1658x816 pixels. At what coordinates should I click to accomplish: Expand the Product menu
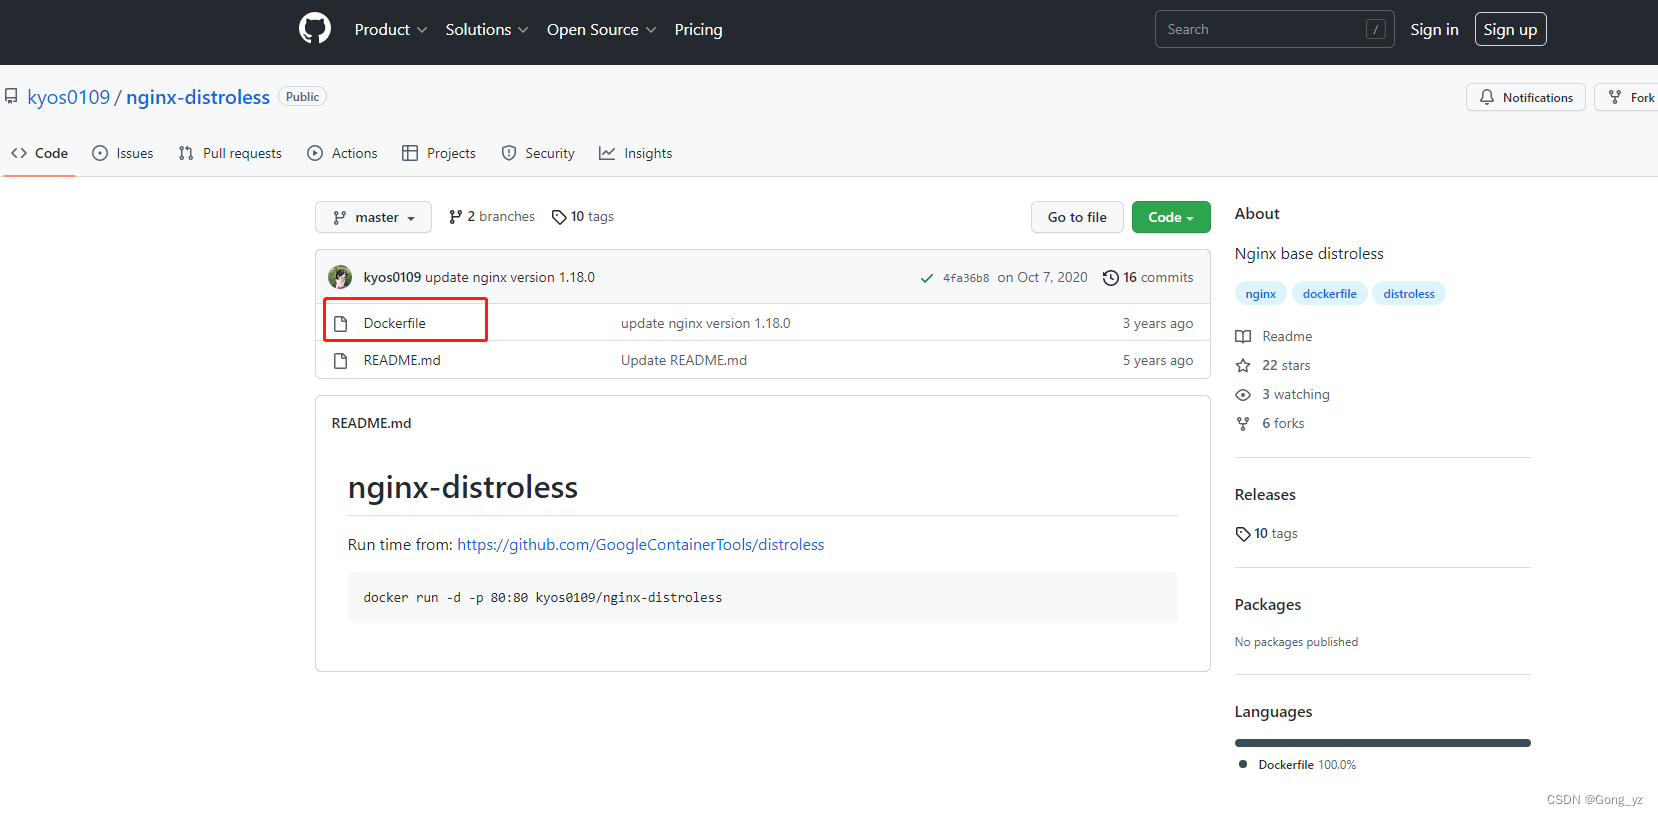pyautogui.click(x=391, y=30)
